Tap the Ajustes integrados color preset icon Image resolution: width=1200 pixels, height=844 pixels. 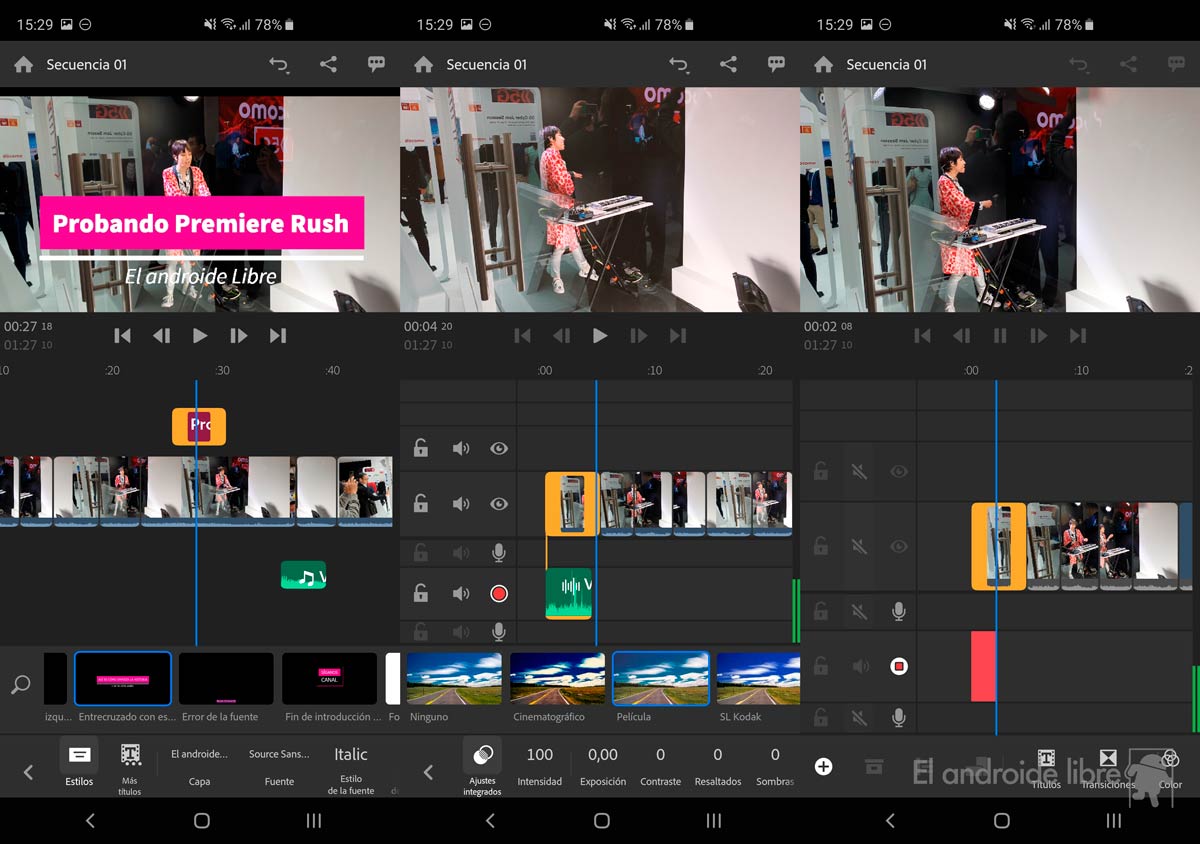click(x=481, y=757)
